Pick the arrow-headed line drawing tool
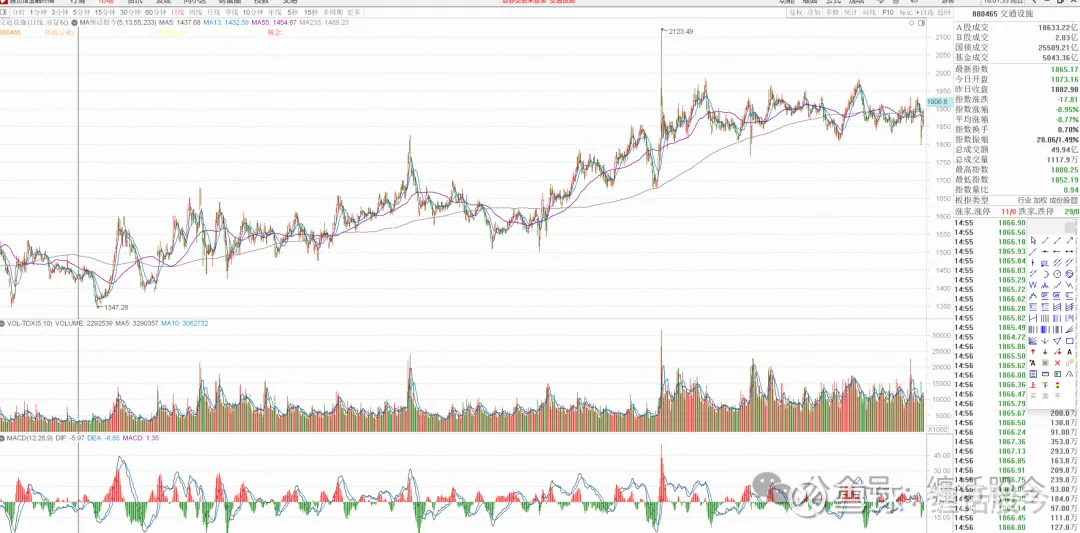The image size is (1080, 533). (1069, 240)
